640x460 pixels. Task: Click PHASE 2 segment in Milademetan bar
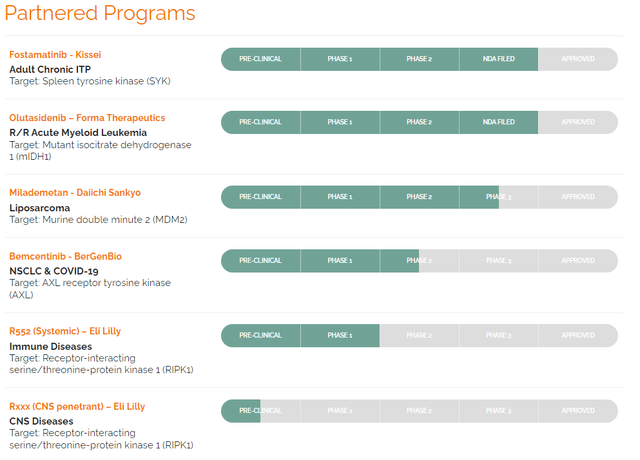[x=419, y=197]
